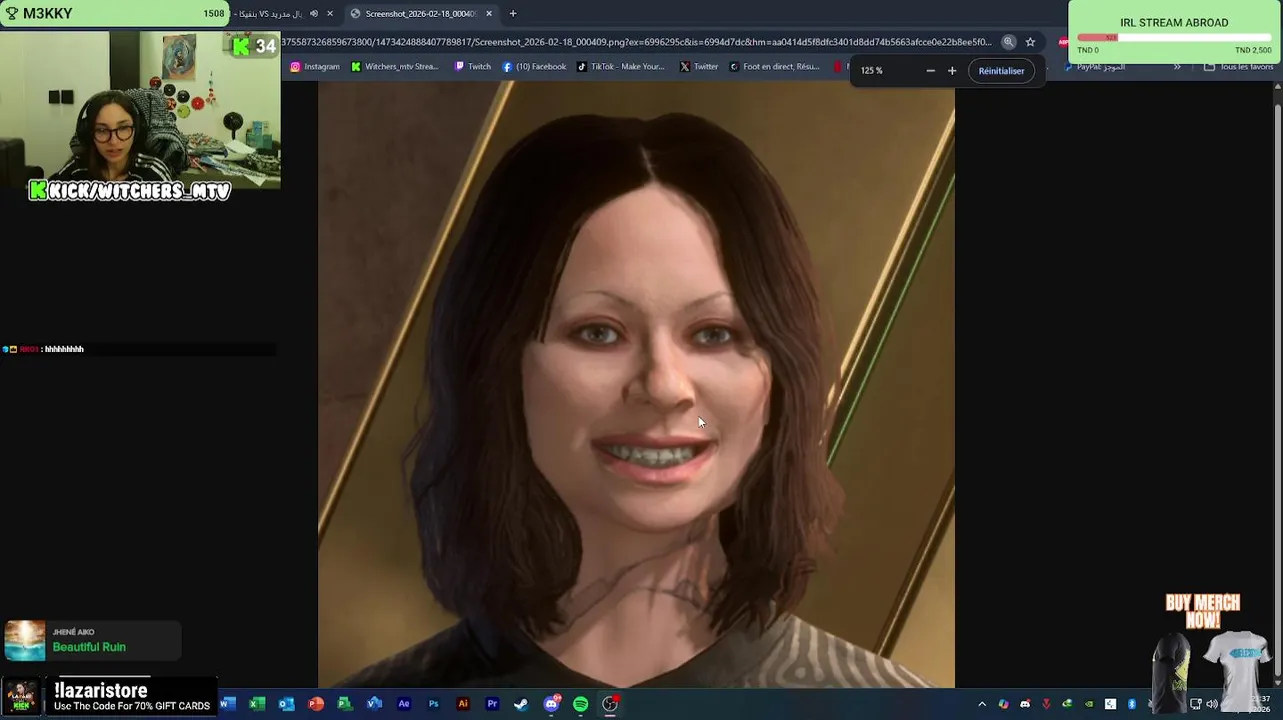Close the Arabic-titled browser tab
Viewport: 1283px width, 720px height.
[x=330, y=14]
